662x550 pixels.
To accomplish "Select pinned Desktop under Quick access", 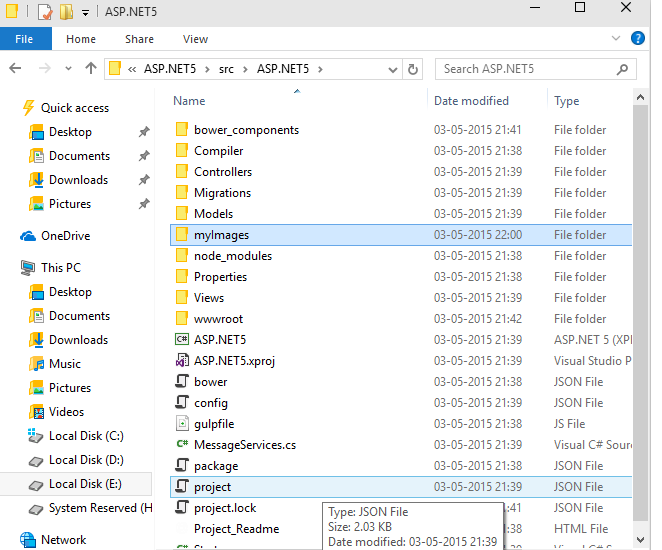I will (70, 132).
